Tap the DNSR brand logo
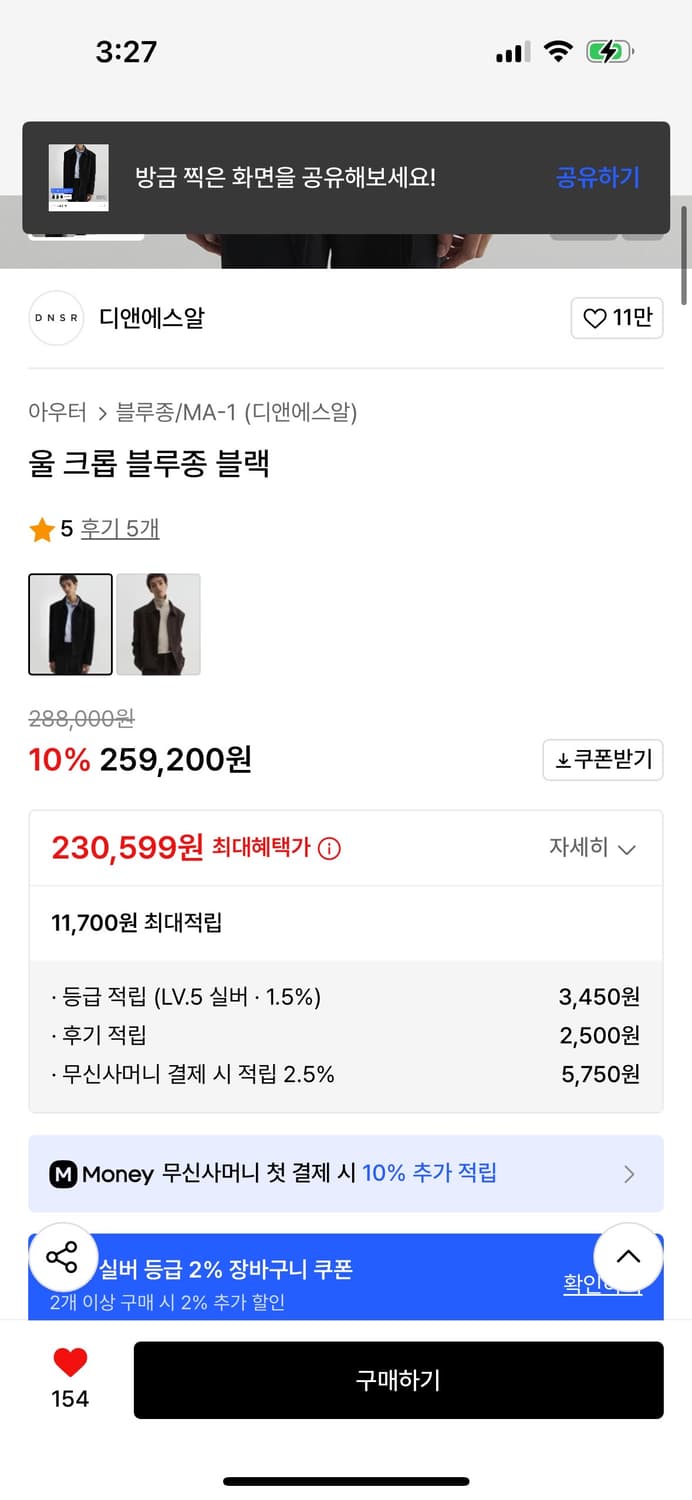The height and width of the screenshot is (1500, 692). [x=56, y=318]
